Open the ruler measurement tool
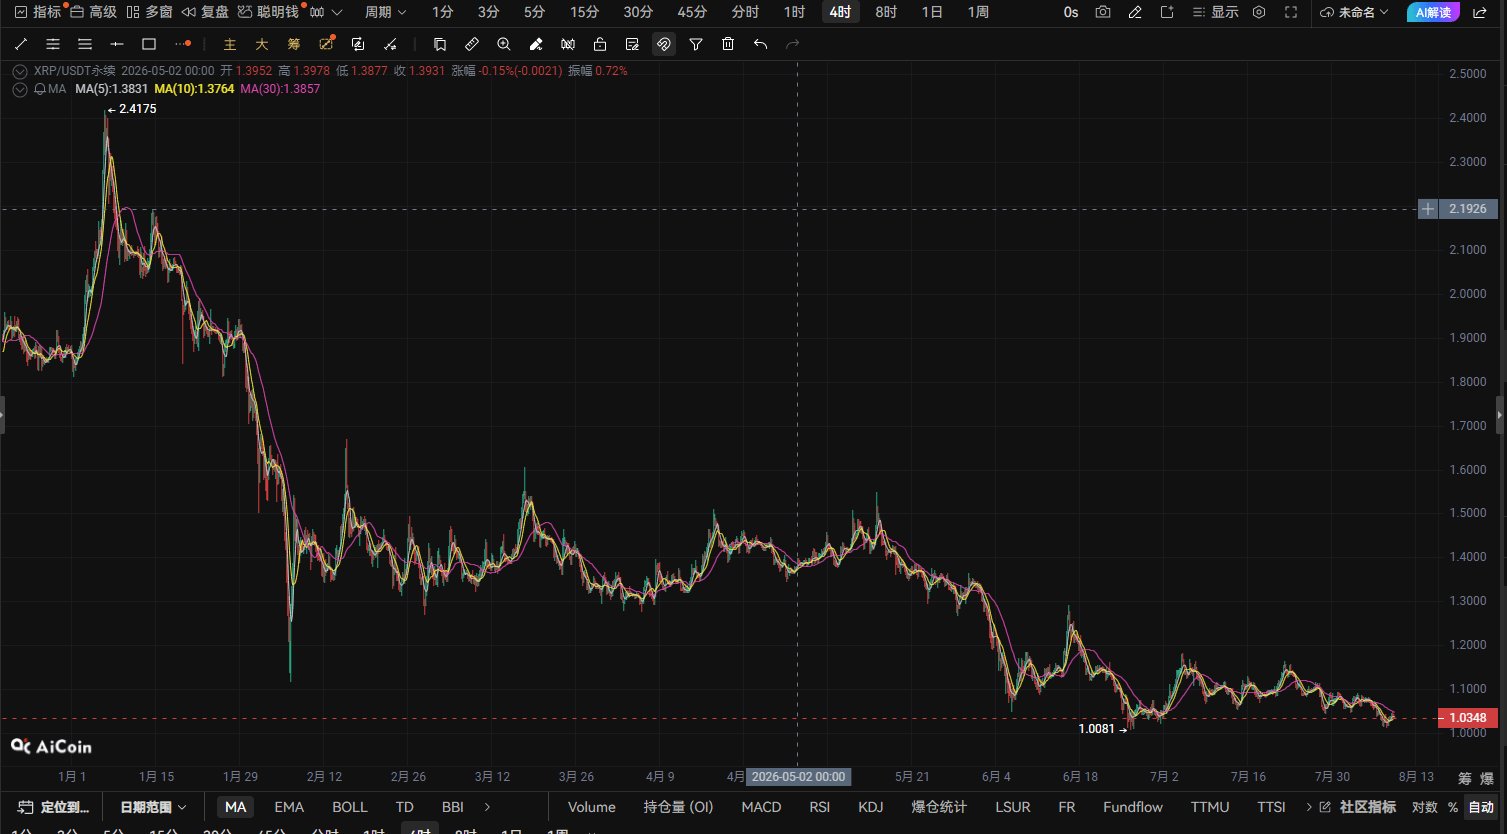The image size is (1507, 834). 472,44
